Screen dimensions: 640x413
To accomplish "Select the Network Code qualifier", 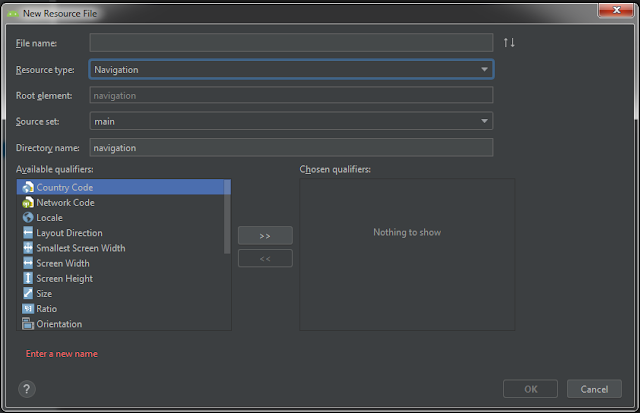I will pyautogui.click(x=121, y=202).
